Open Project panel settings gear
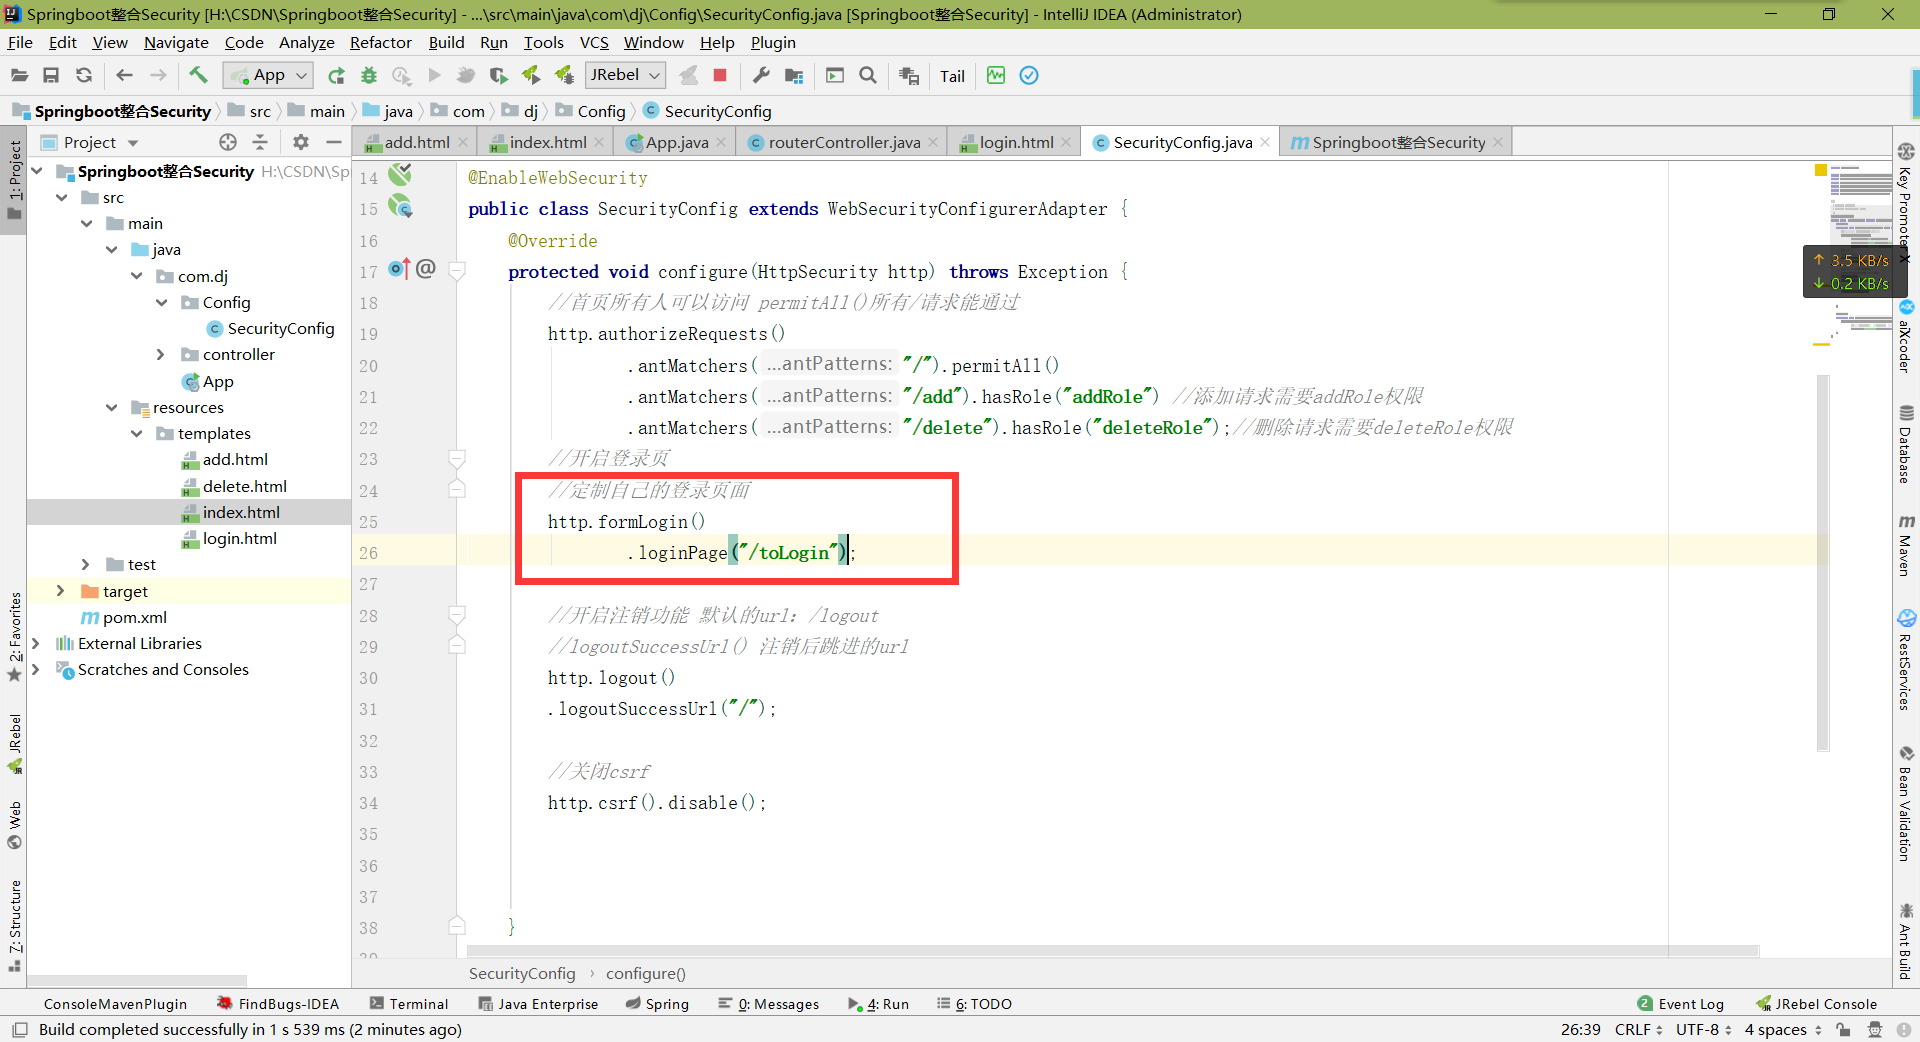Viewport: 1920px width, 1042px height. (x=301, y=142)
